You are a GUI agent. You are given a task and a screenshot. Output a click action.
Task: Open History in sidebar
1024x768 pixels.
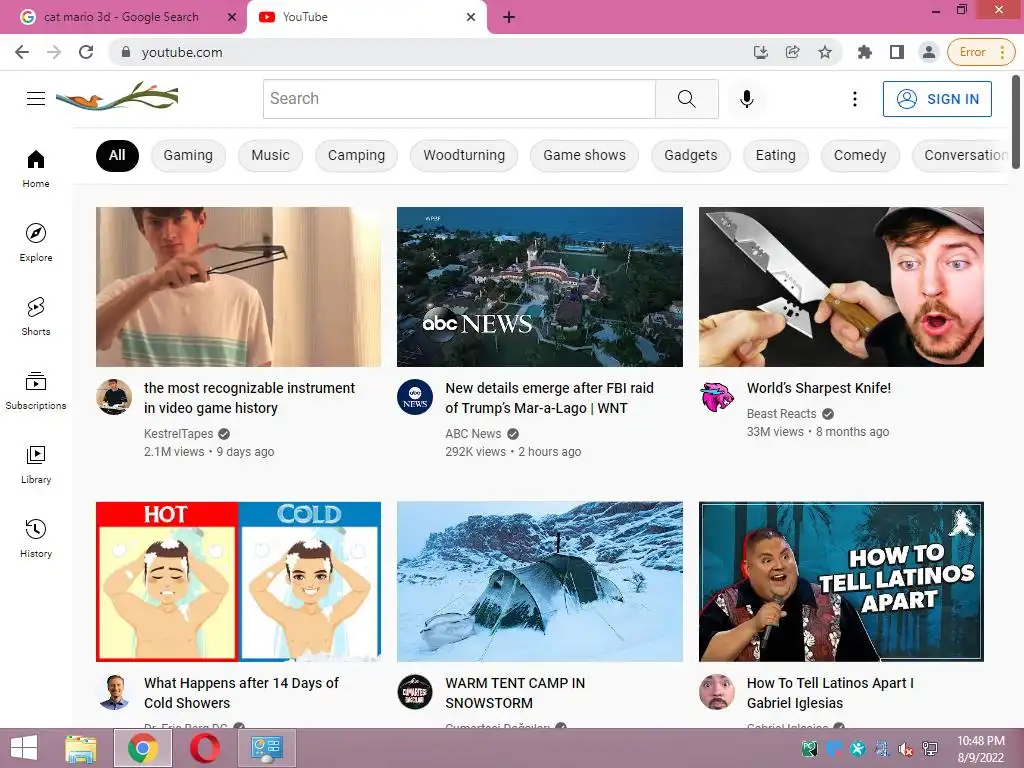click(x=36, y=537)
